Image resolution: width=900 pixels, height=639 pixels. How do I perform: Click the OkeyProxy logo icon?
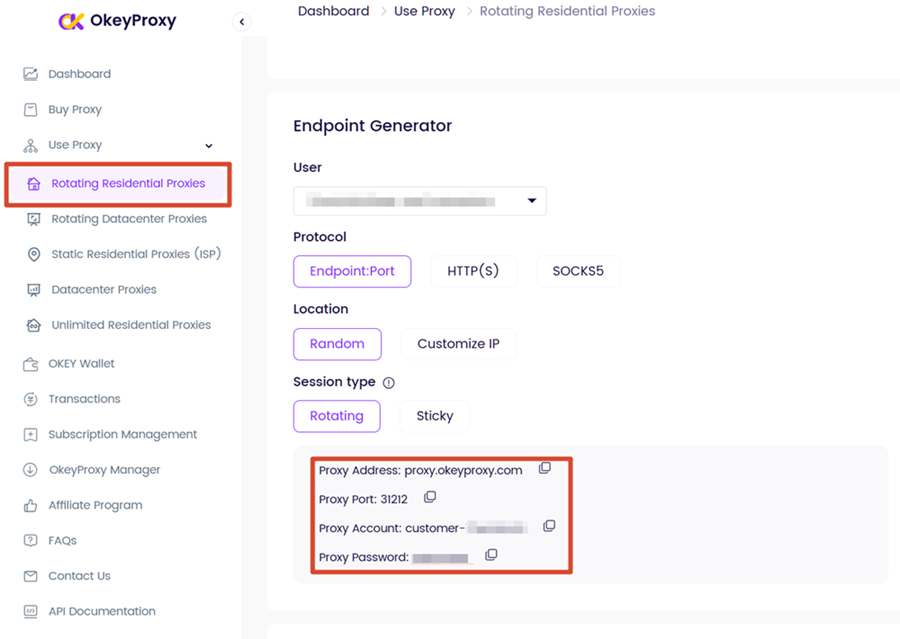point(71,21)
